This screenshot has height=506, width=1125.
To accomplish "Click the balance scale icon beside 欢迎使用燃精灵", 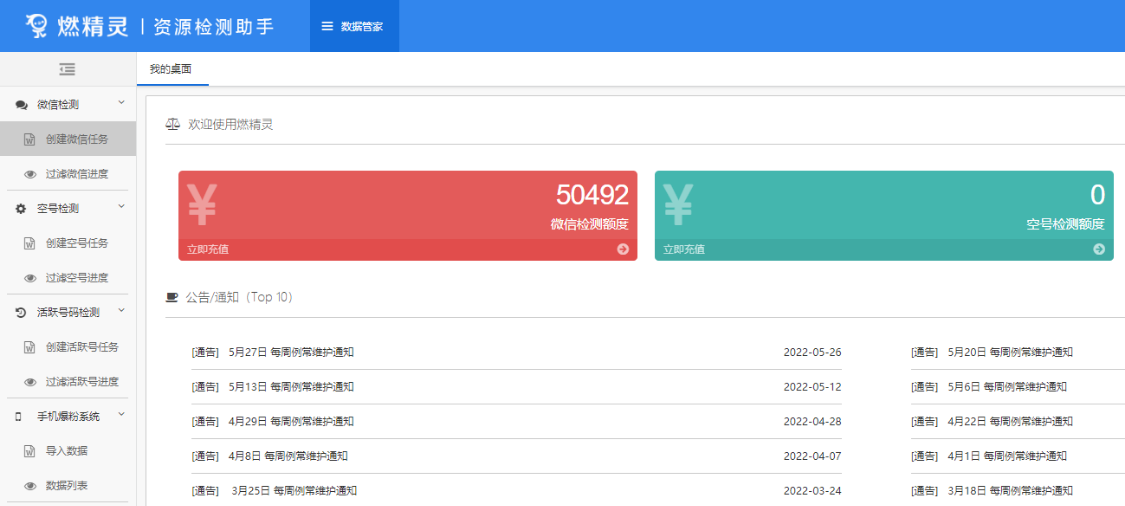I will tap(172, 125).
